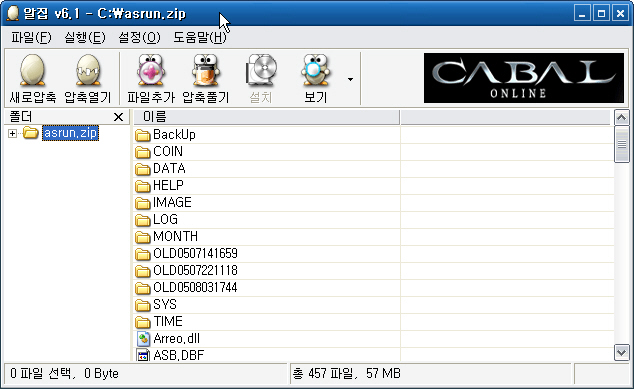
Task: Select the OLD0507221118 folder icon
Action: [142, 271]
